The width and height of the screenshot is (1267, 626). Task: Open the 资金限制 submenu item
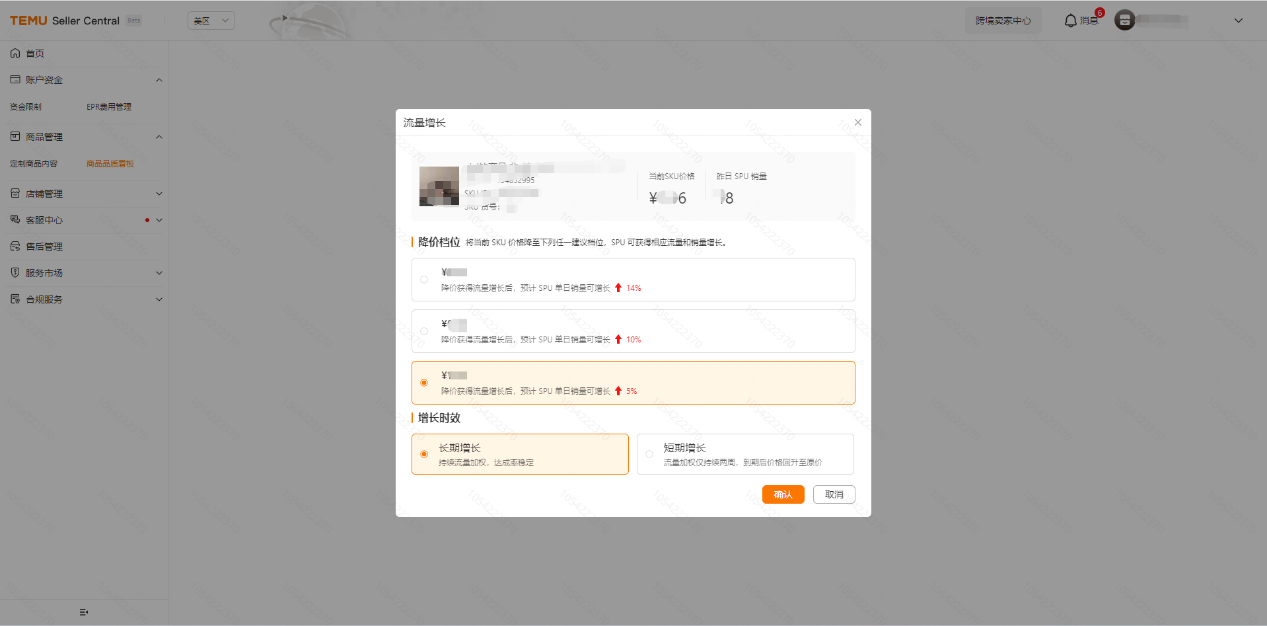(x=26, y=107)
